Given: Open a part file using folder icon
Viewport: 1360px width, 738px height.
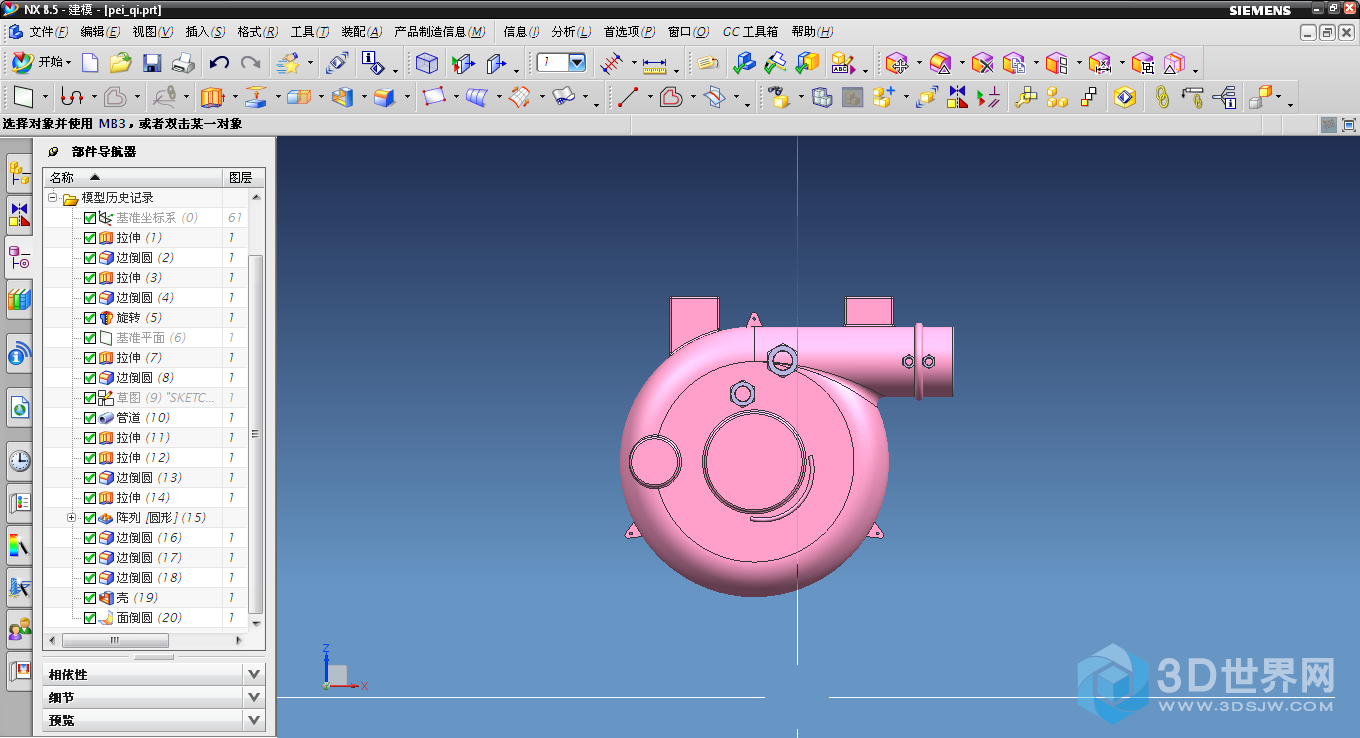Looking at the screenshot, I should [x=120, y=63].
